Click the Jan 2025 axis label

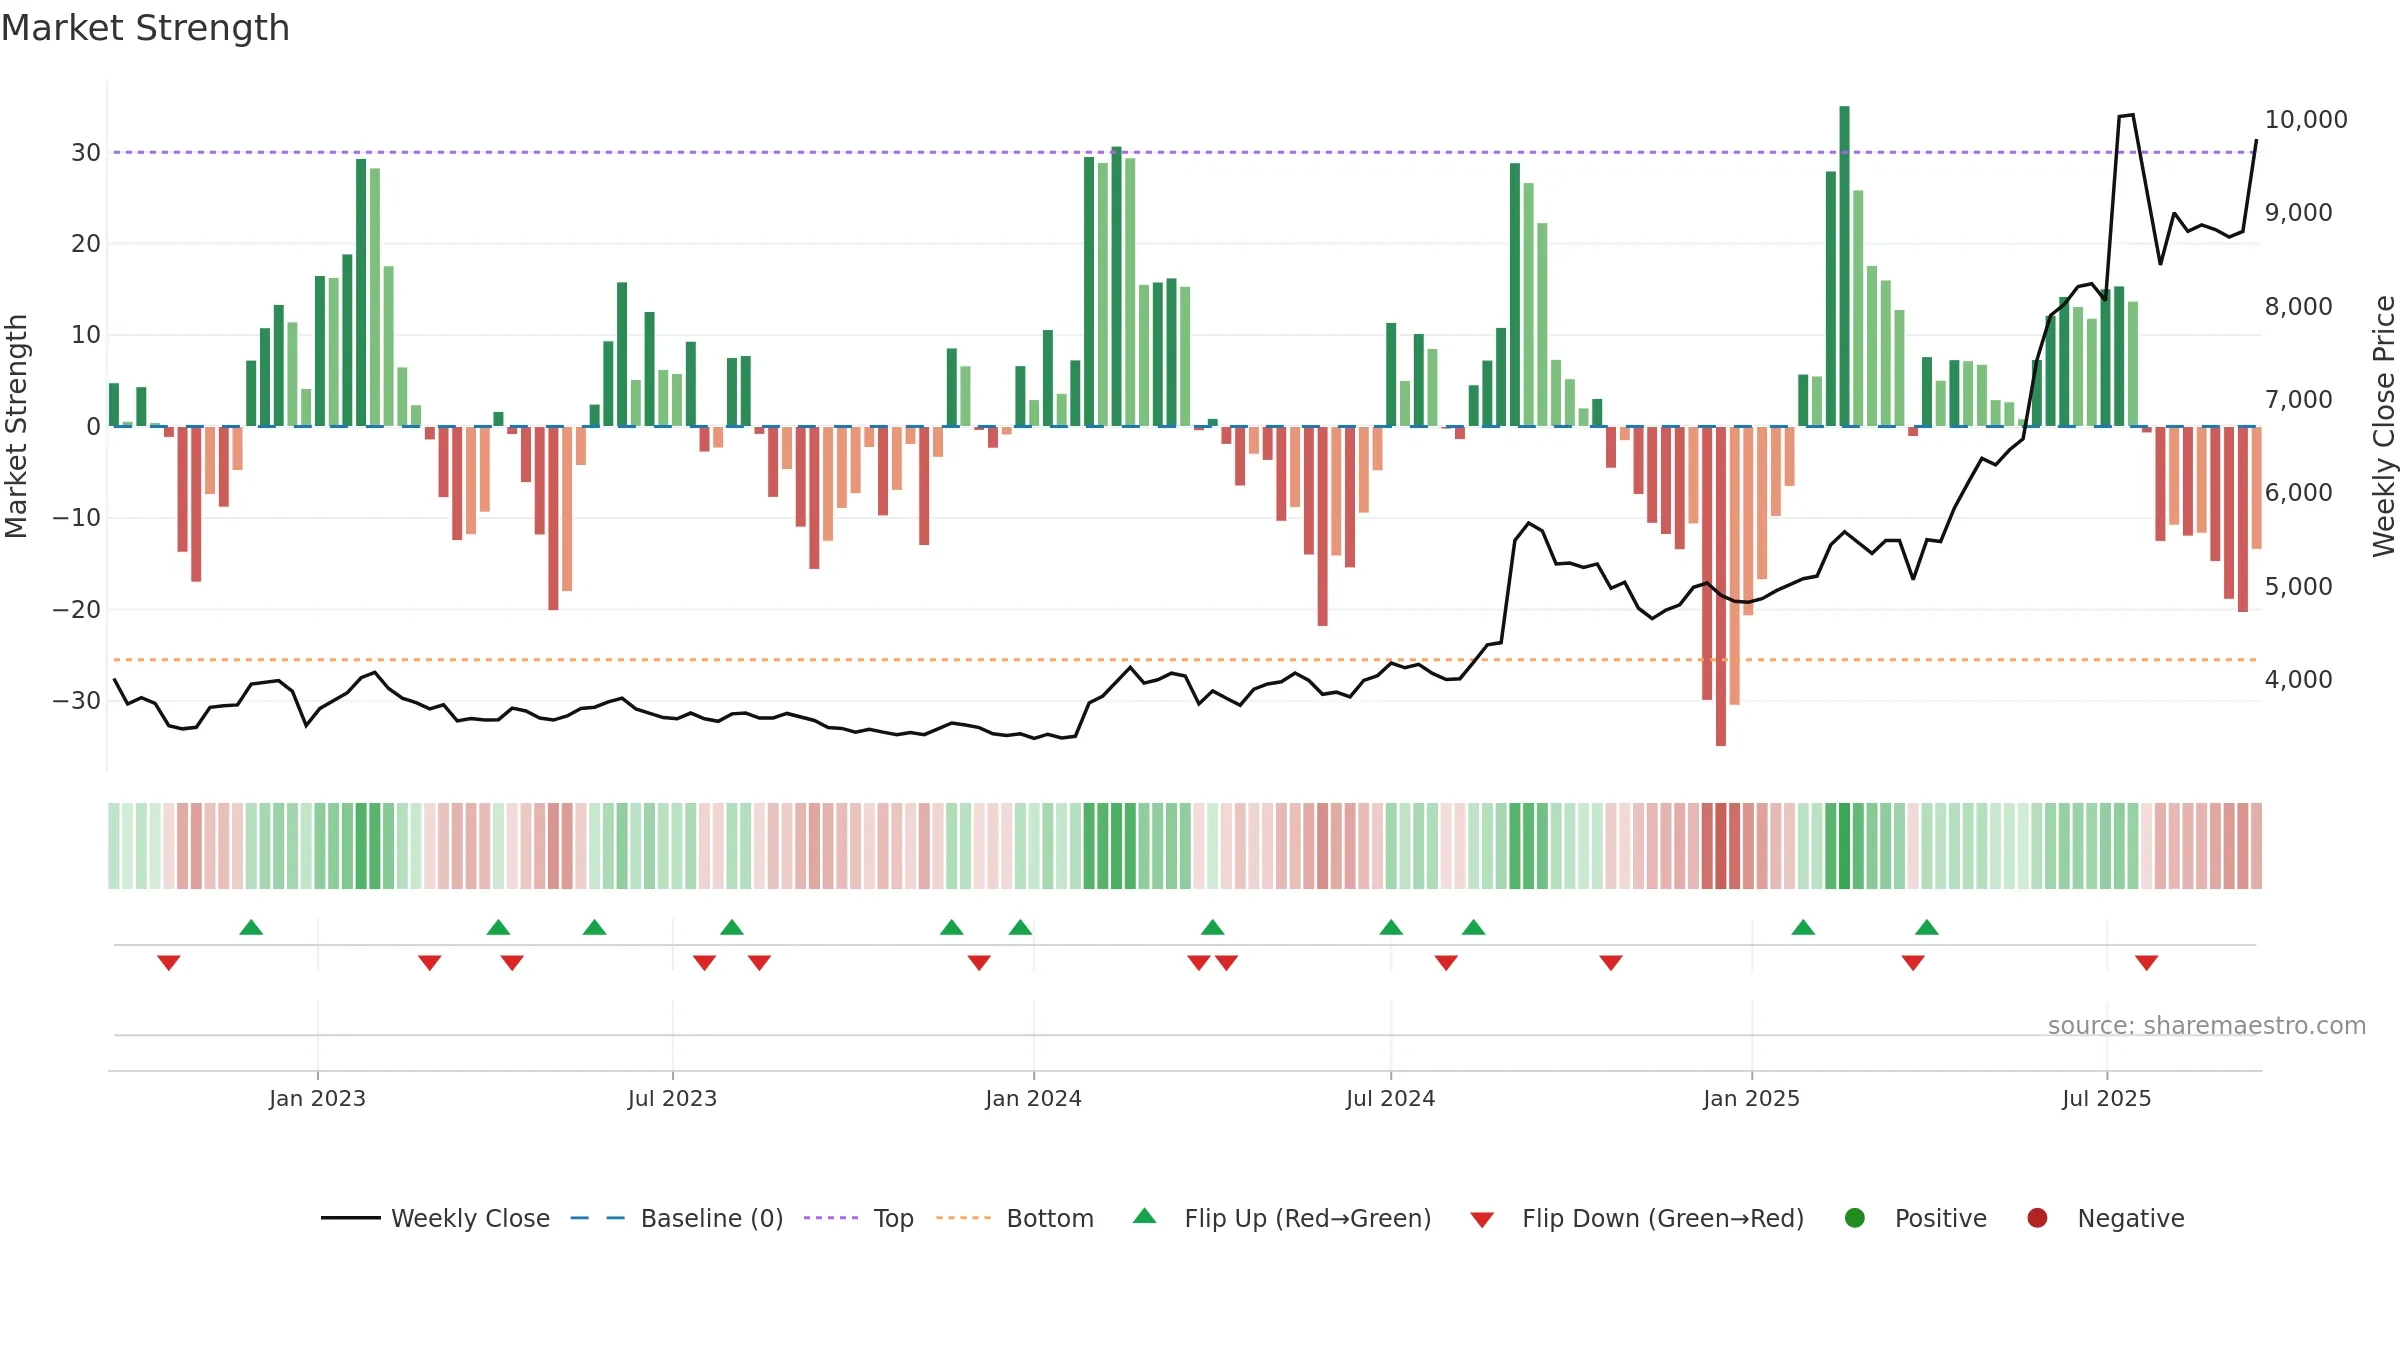[1751, 1098]
